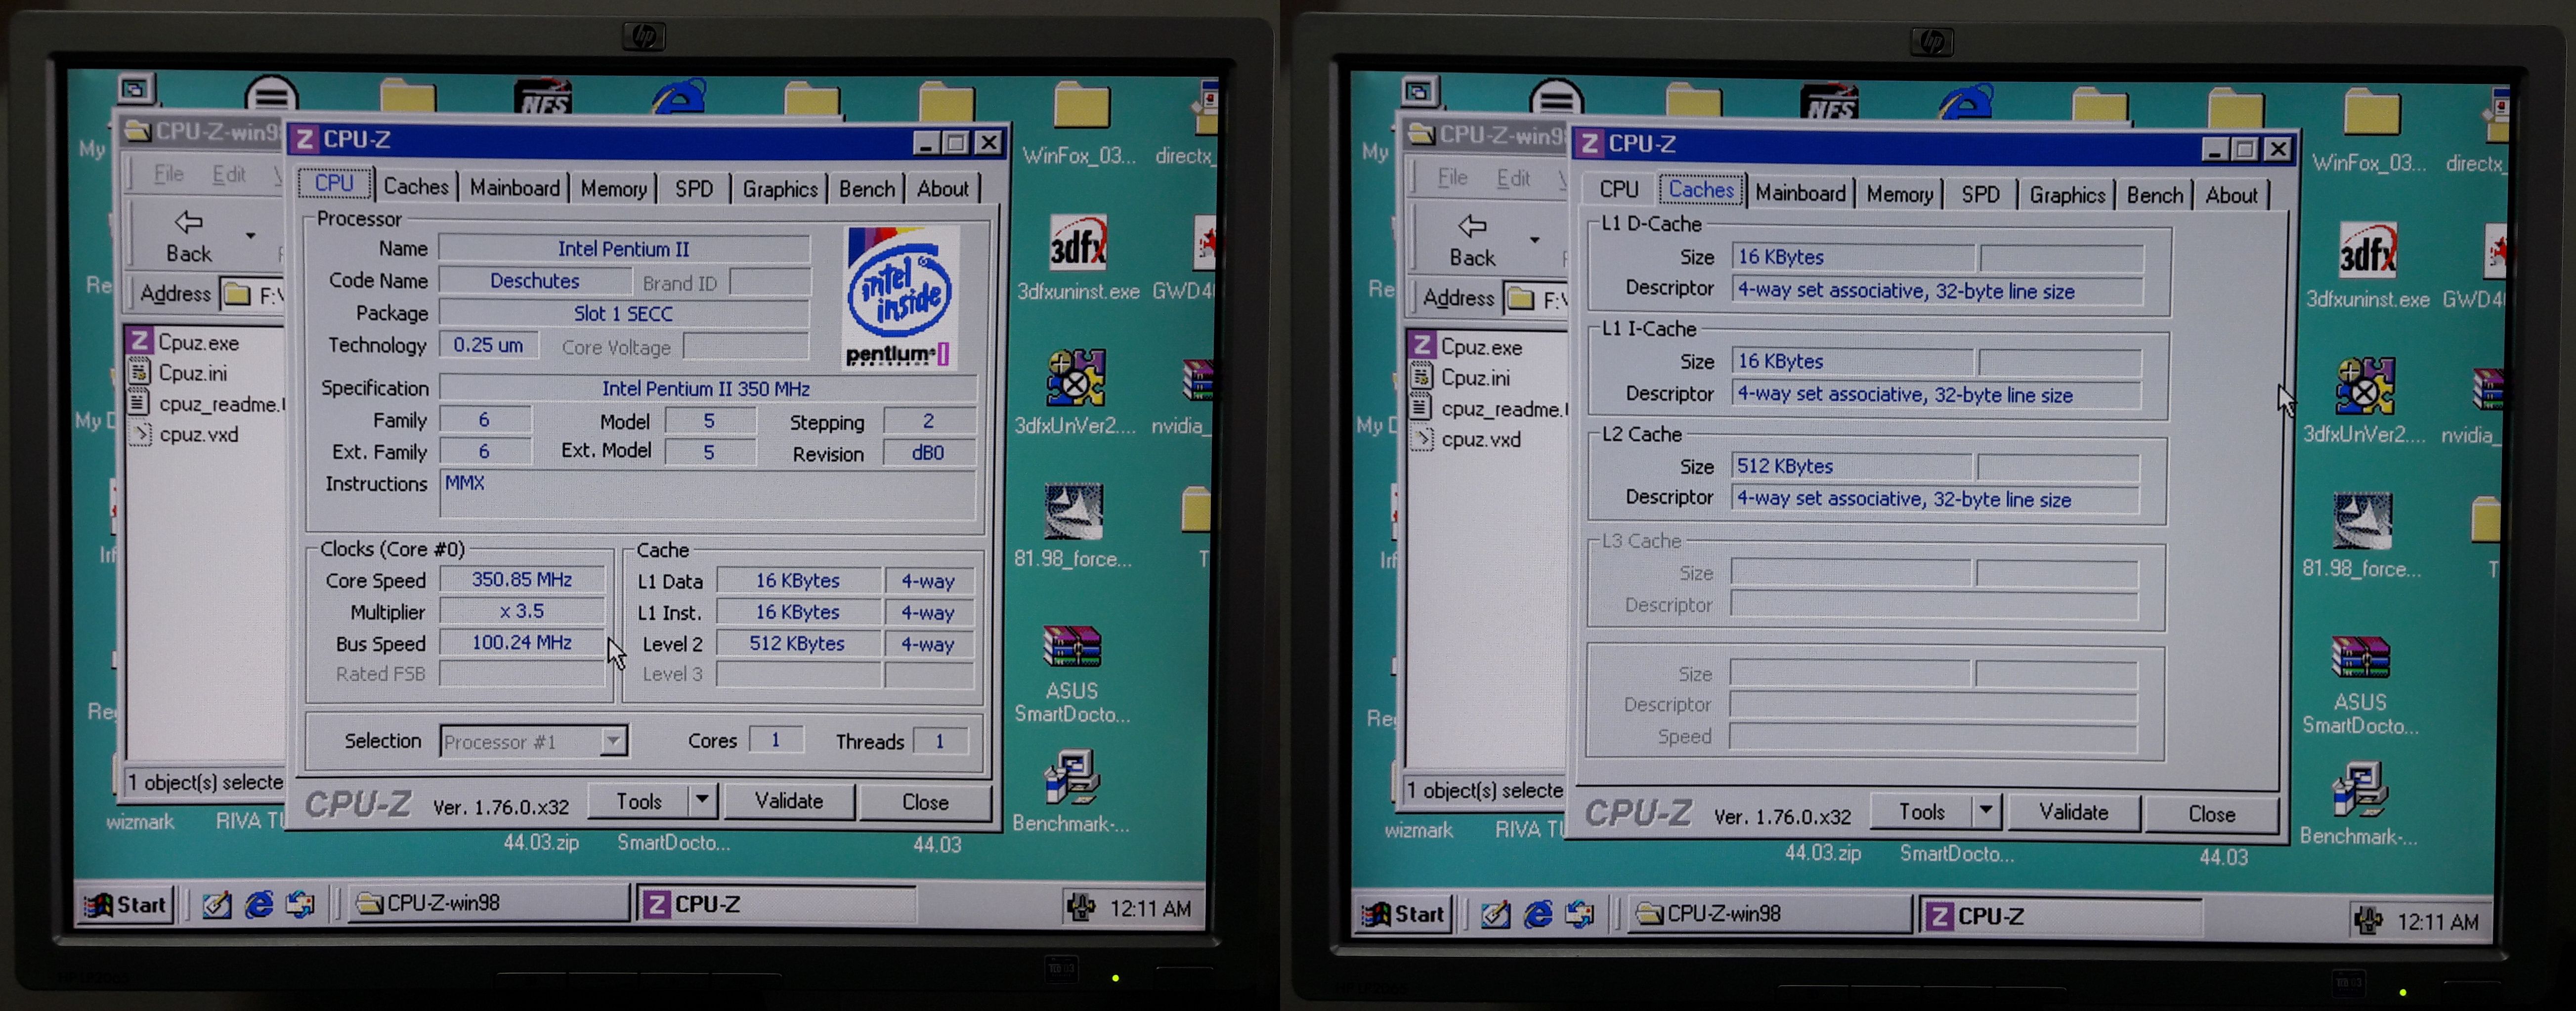Open SPD tab in right CPU-Z window
Image resolution: width=2576 pixels, height=1011 pixels.
[x=1980, y=194]
